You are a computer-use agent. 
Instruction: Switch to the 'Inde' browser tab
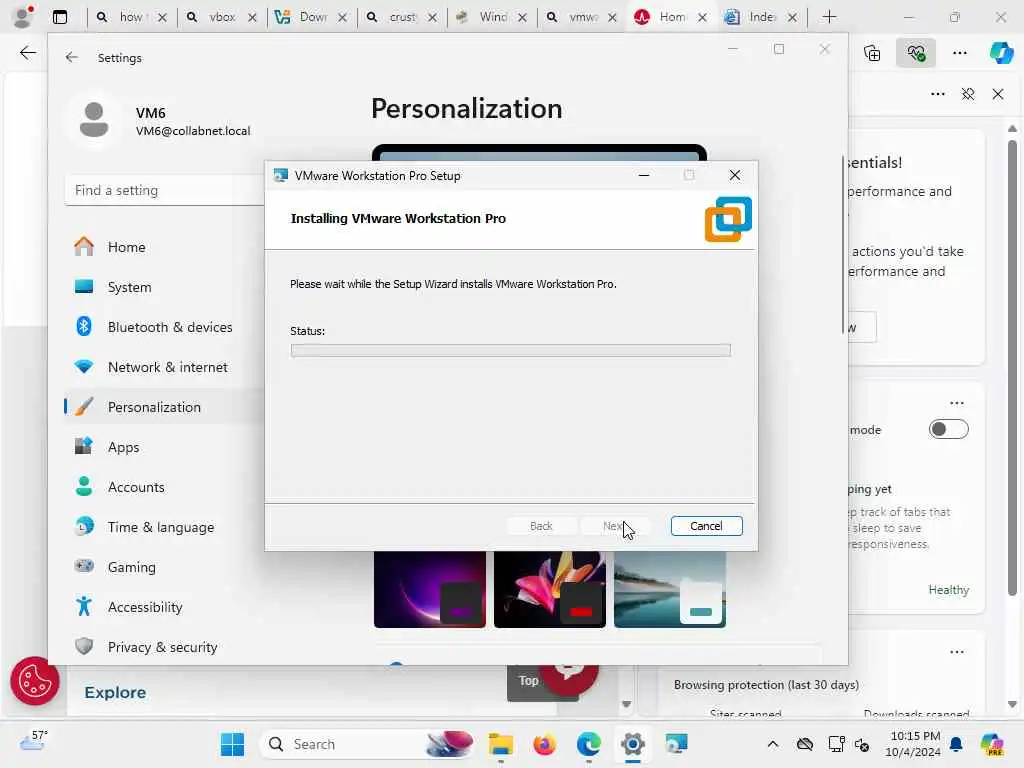tap(761, 17)
